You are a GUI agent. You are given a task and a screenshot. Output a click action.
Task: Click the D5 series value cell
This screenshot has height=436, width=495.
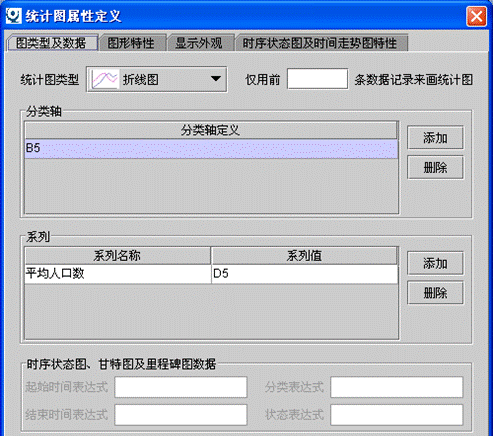click(305, 274)
